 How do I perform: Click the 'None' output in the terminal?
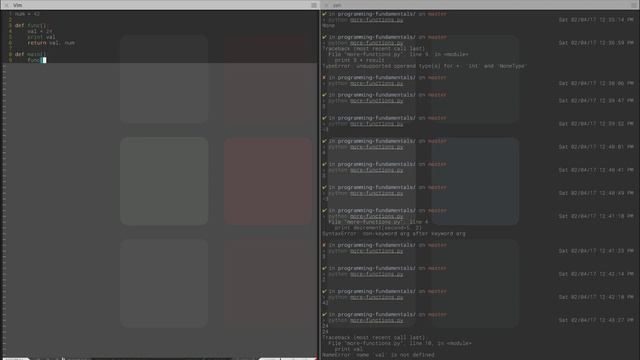click(x=328, y=25)
